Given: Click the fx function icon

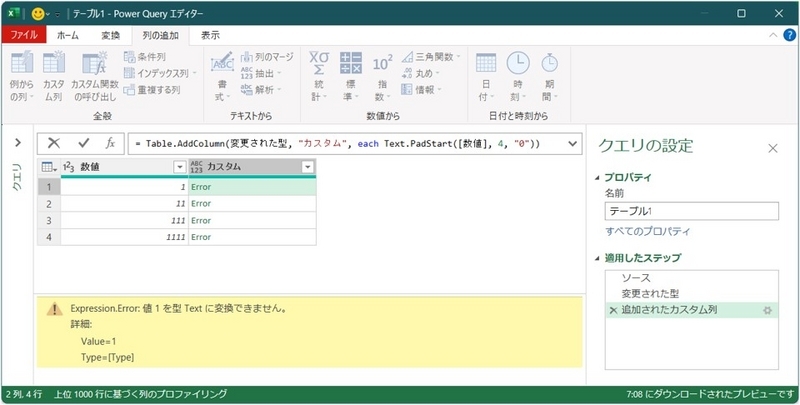Looking at the screenshot, I should tap(110, 144).
